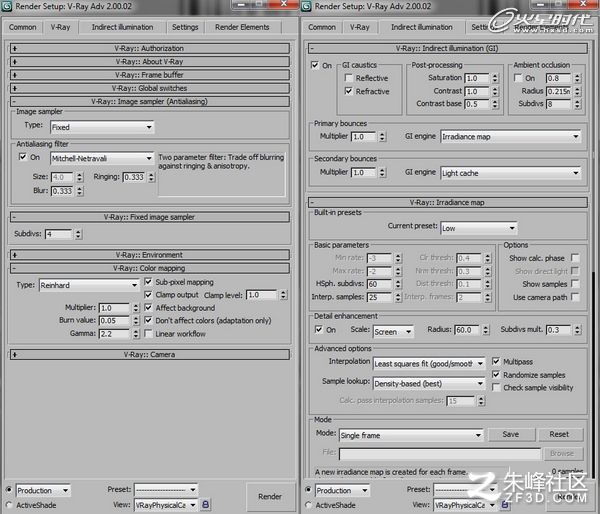
Task: Open the Single frame Mode dropdown
Action: [411, 436]
